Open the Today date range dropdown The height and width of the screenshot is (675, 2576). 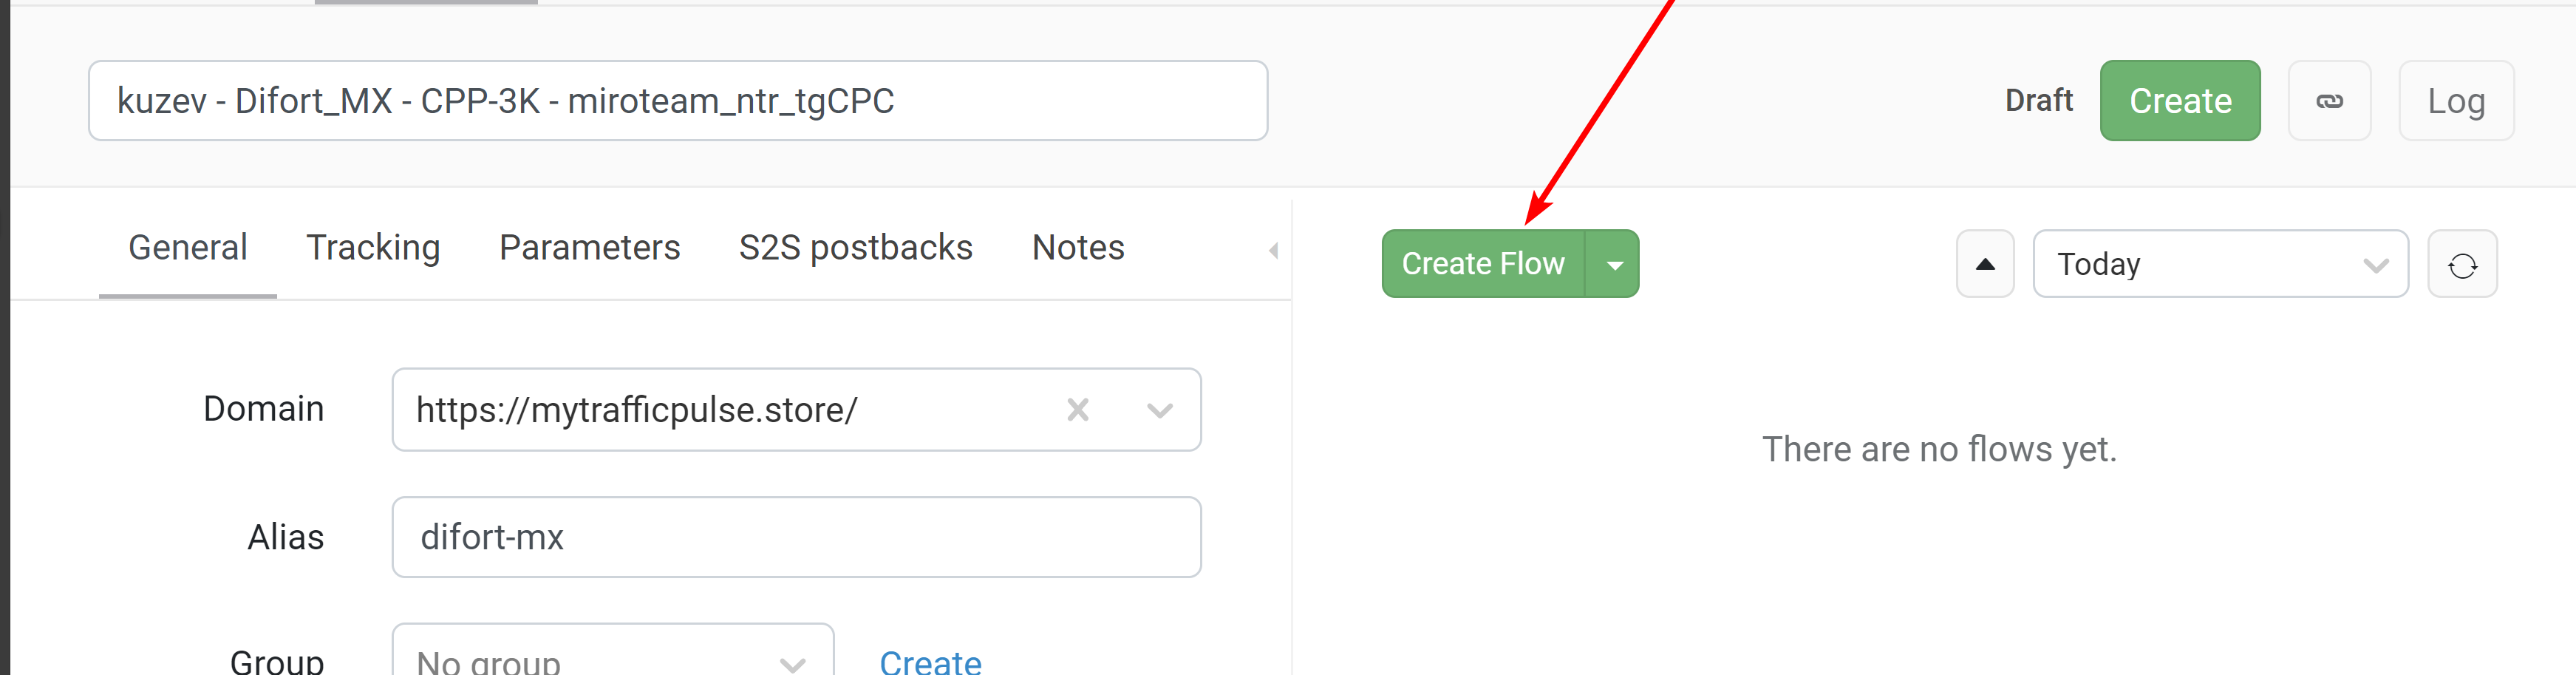click(2220, 264)
